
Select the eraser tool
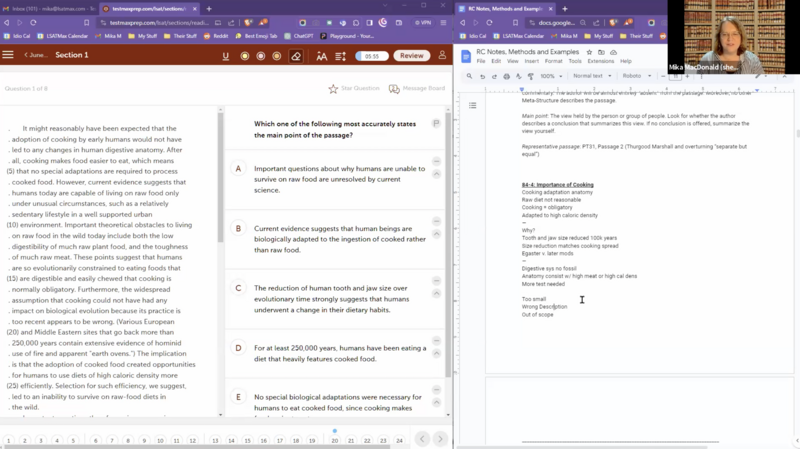coord(295,56)
